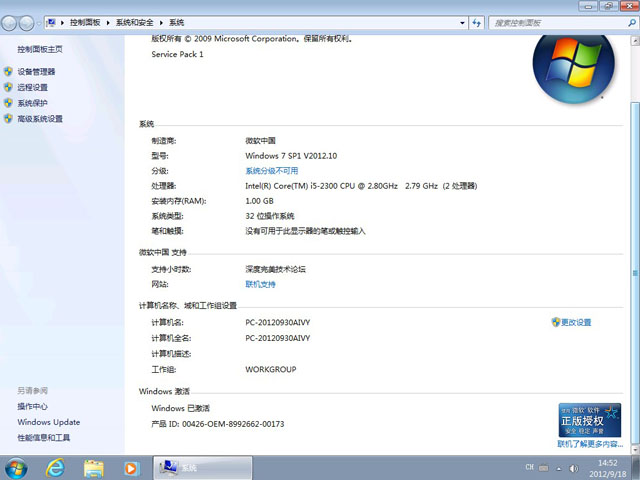640x480 pixels.
Task: Click the 1.00 GB RAM value
Action: tap(259, 201)
